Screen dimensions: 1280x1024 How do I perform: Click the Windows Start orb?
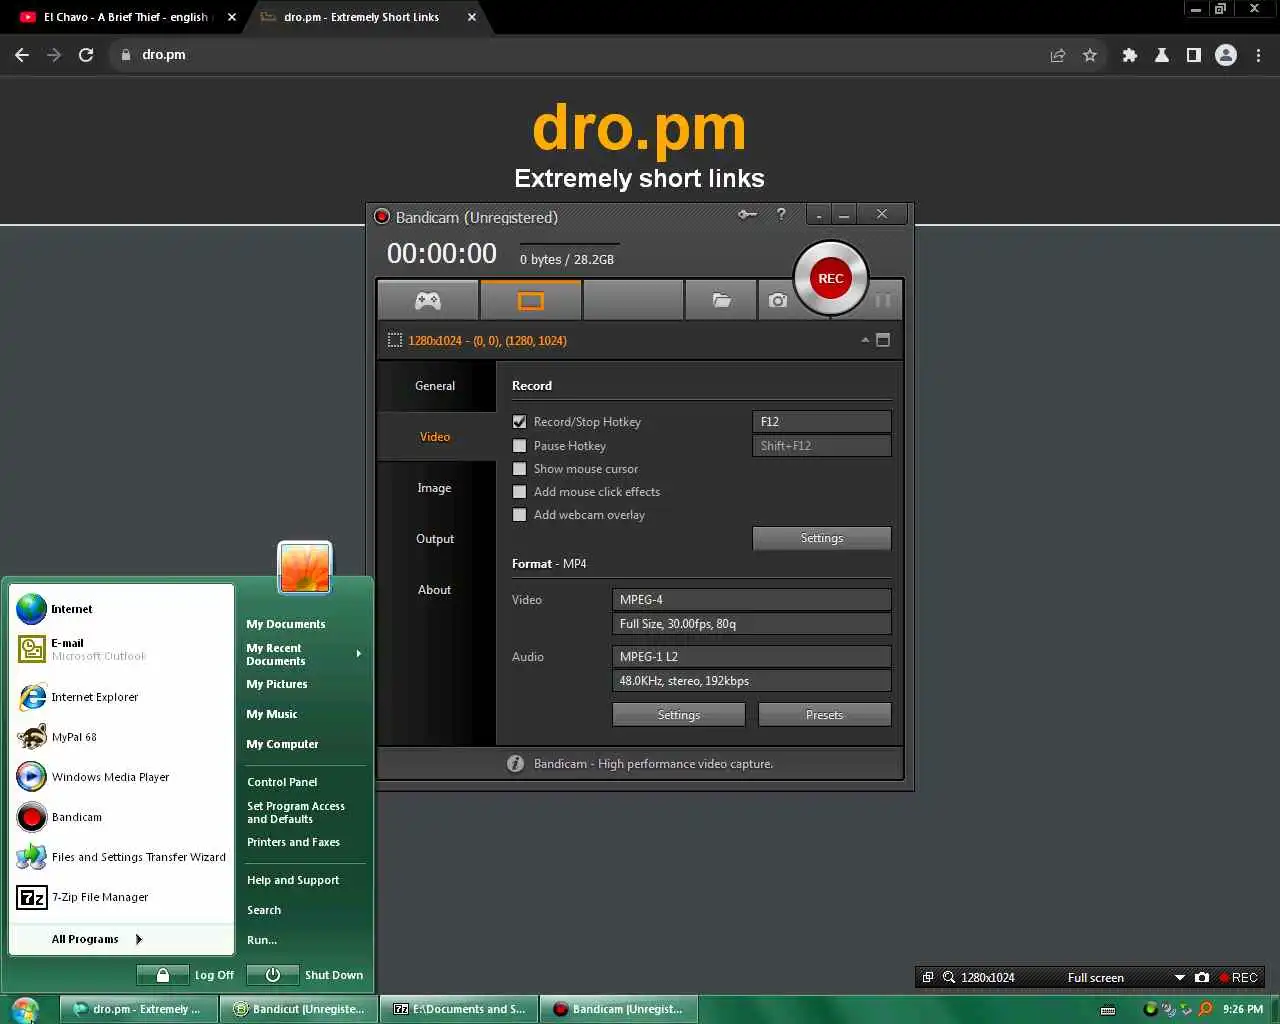[x=25, y=1009]
